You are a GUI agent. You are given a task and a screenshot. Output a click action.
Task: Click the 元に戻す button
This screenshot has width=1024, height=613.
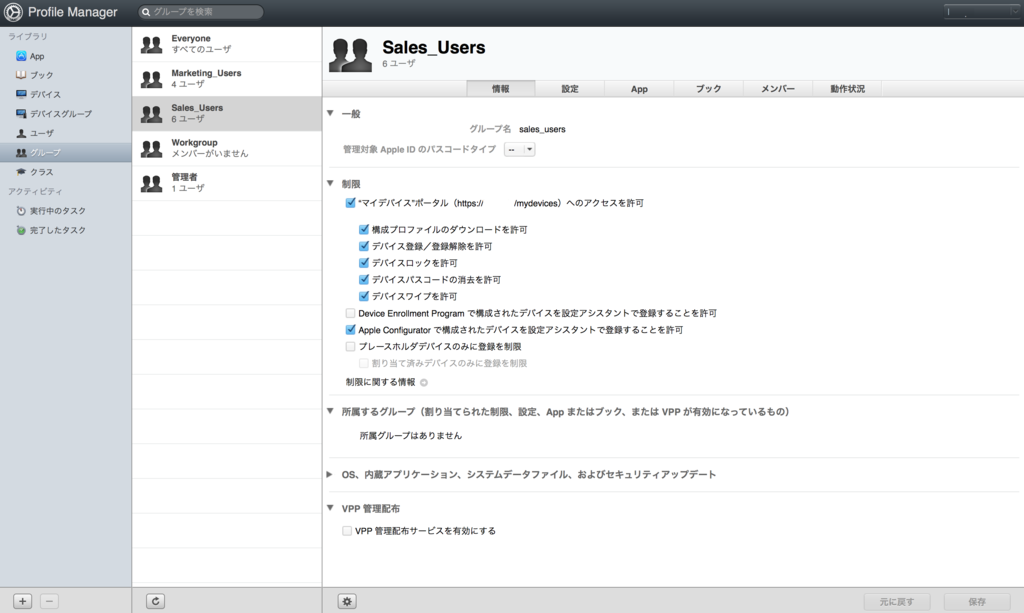point(897,601)
